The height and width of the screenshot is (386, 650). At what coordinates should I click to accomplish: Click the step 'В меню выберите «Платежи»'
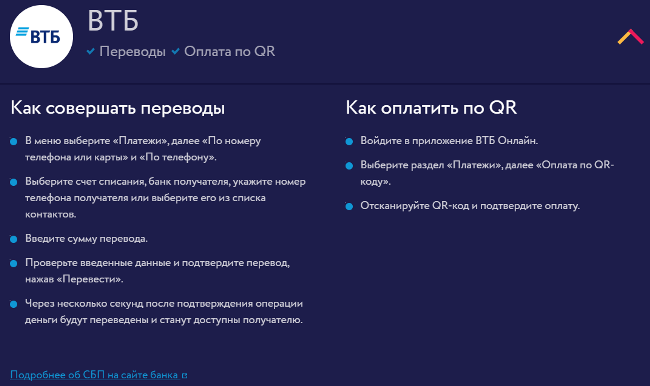(x=143, y=149)
